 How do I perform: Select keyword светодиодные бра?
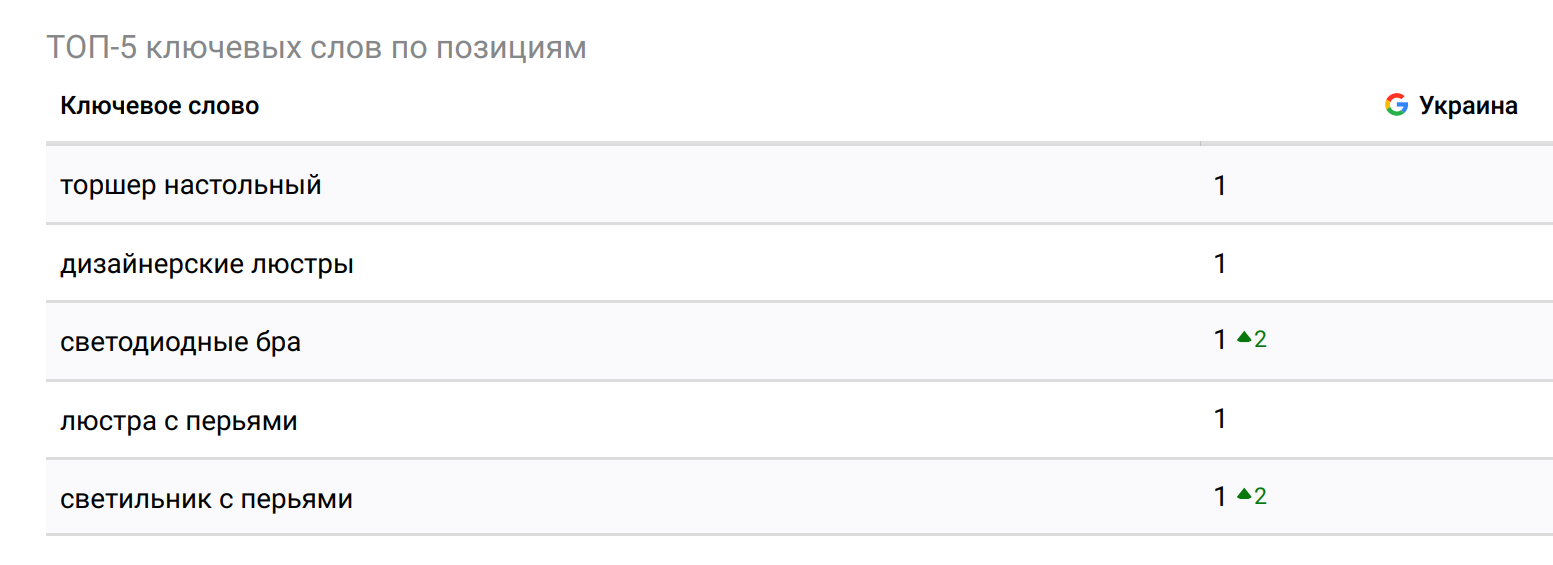(x=180, y=342)
